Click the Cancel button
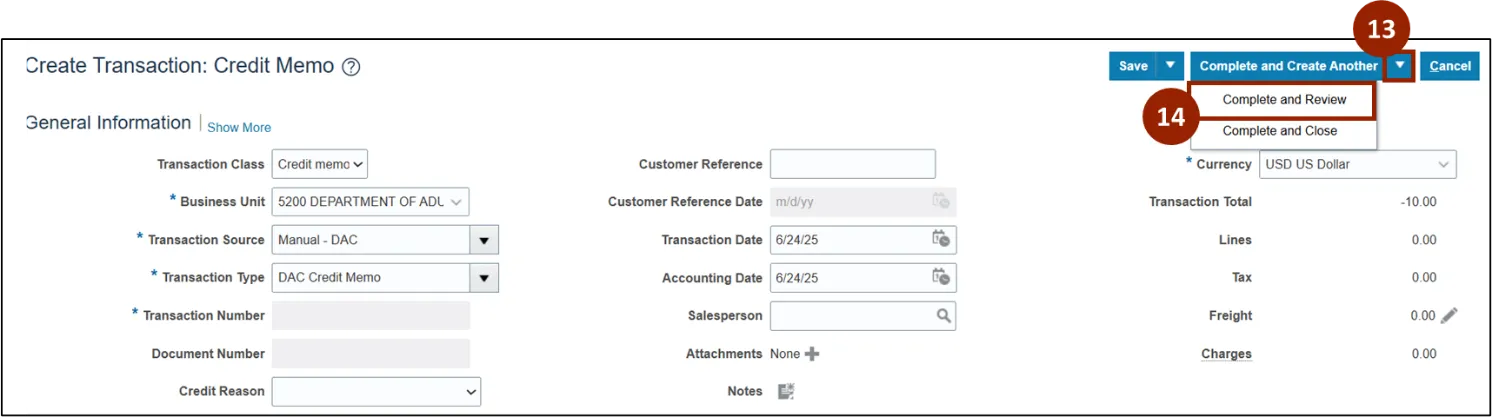 (x=1449, y=66)
